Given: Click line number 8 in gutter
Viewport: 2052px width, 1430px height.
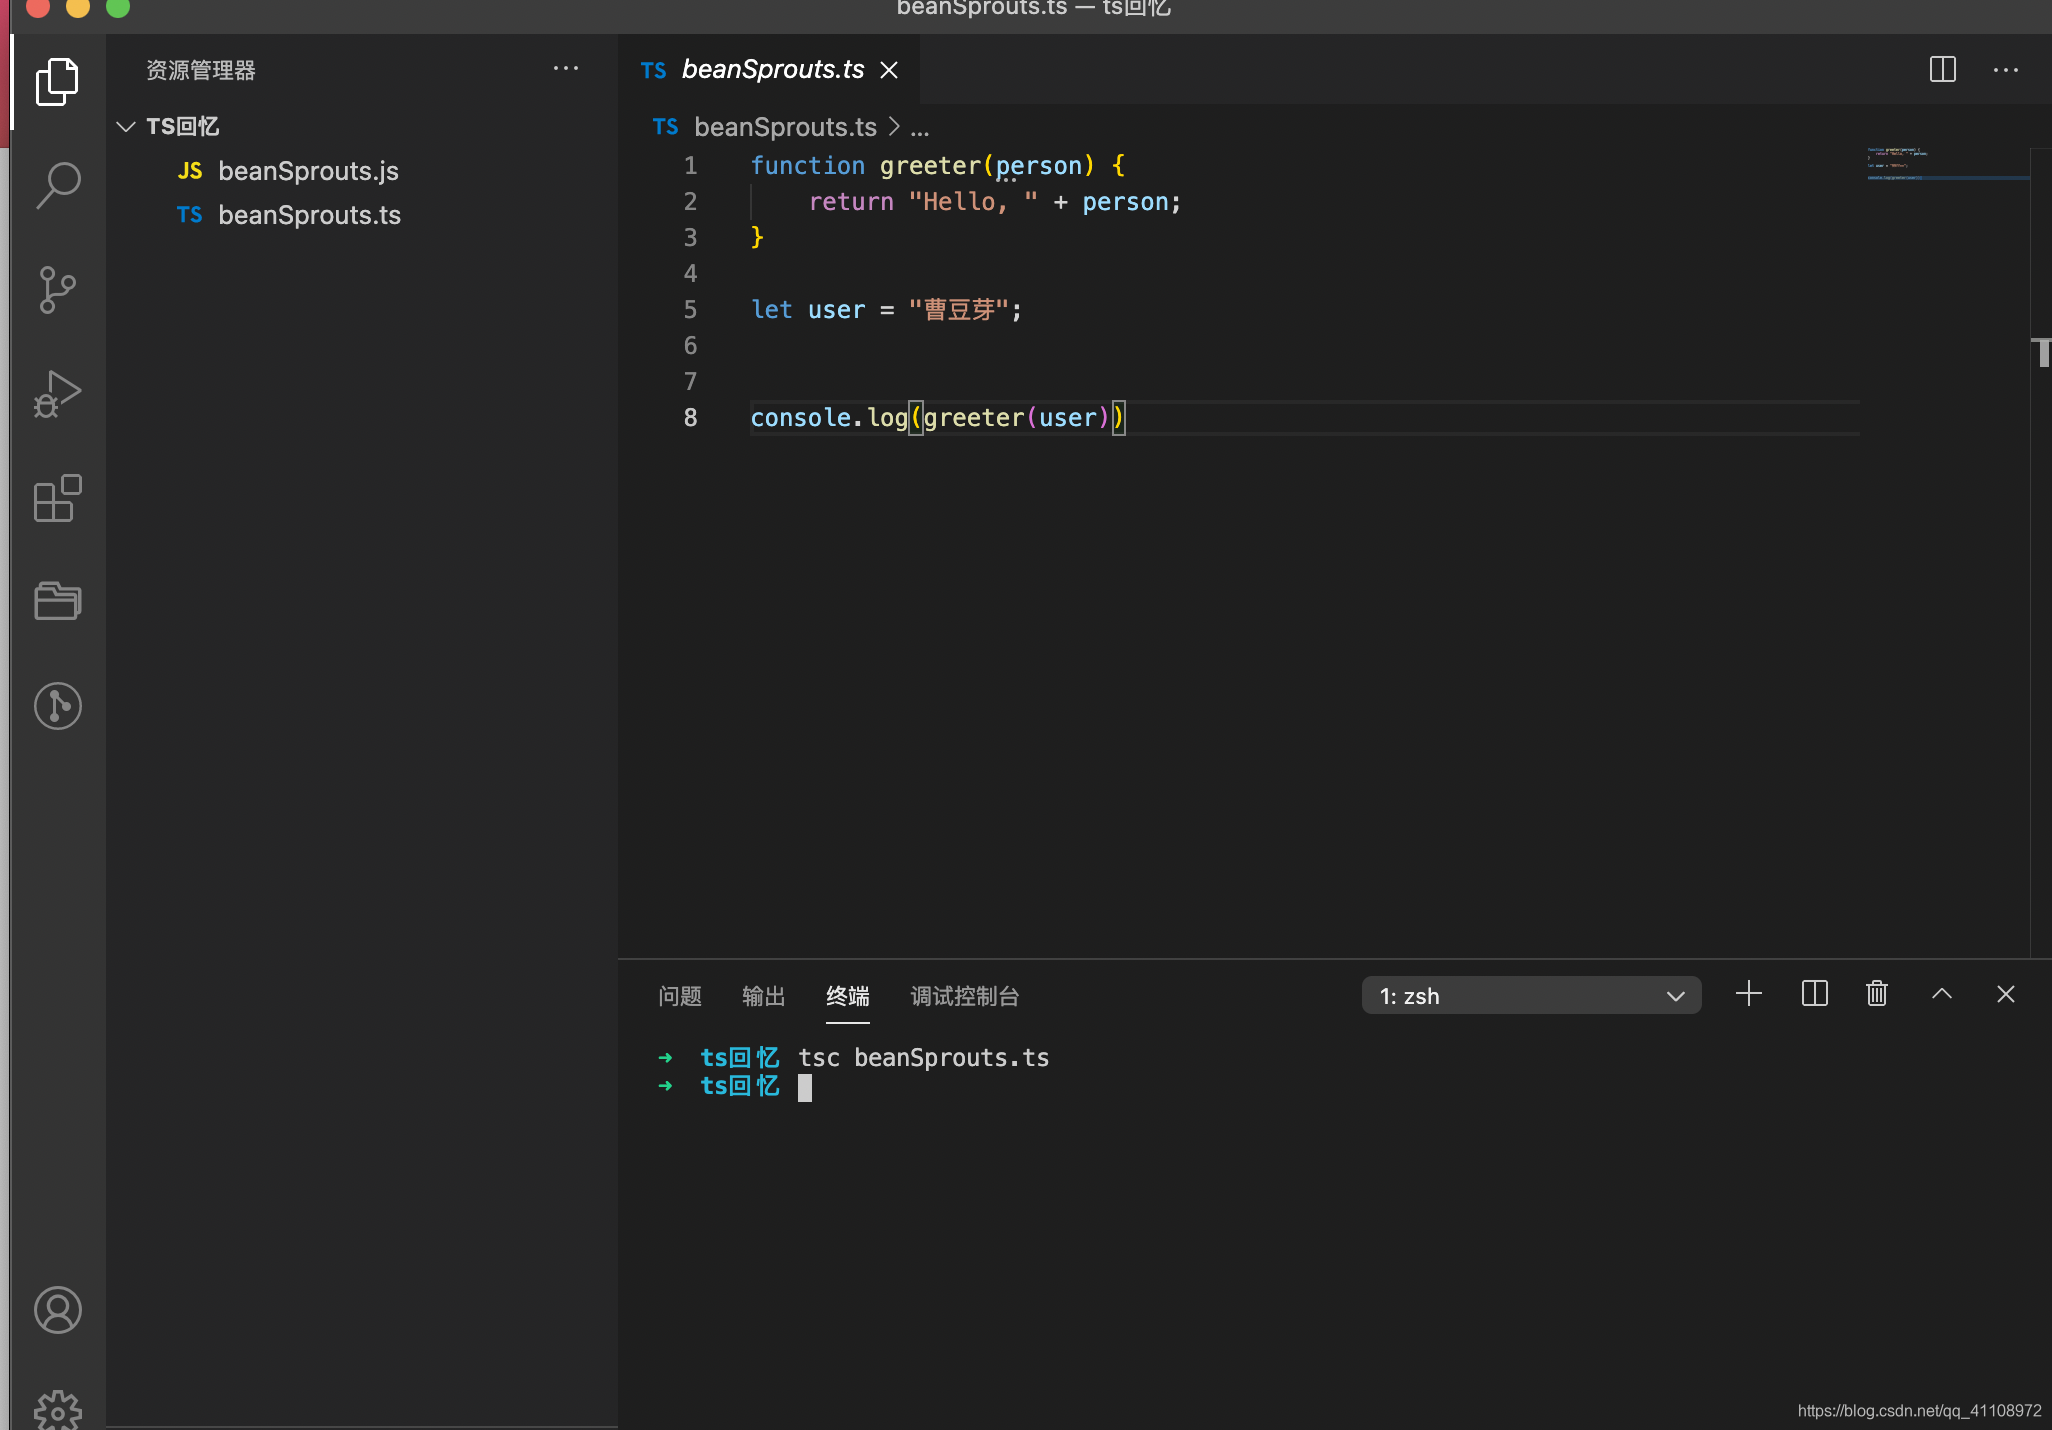Looking at the screenshot, I should tap(690, 418).
